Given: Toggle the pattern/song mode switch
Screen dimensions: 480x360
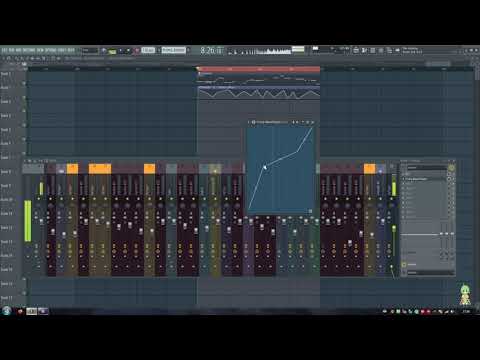Looking at the screenshot, I should pos(112,51).
